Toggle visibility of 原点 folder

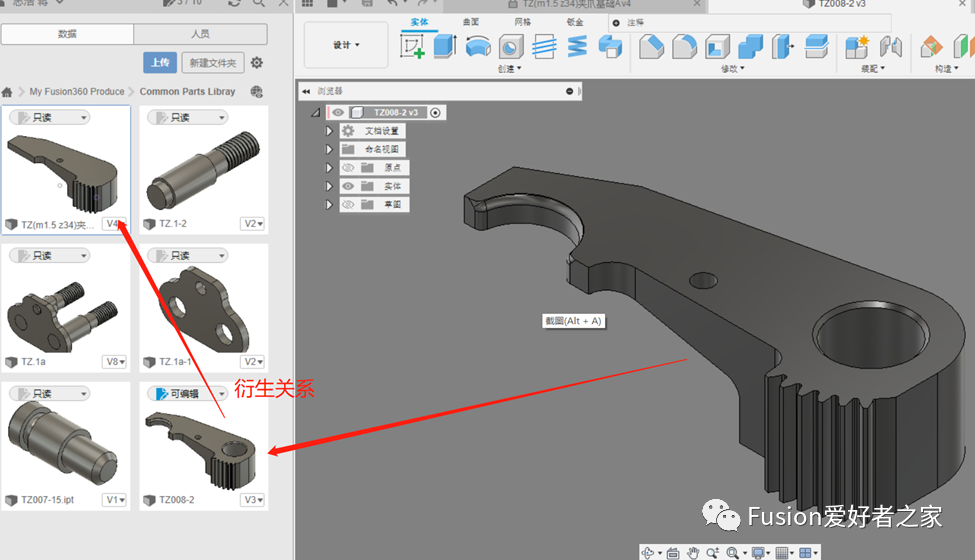[x=349, y=168]
